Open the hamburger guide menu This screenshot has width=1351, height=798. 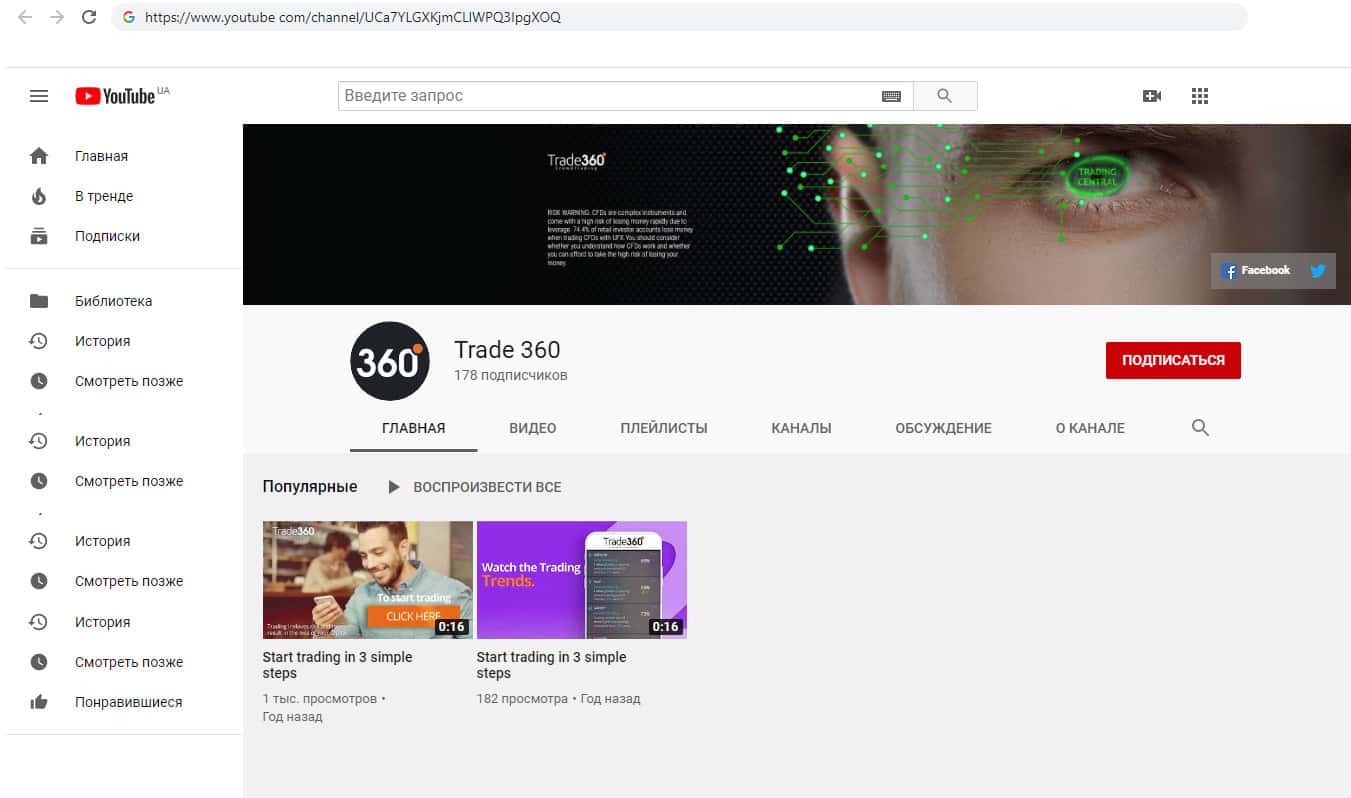39,96
